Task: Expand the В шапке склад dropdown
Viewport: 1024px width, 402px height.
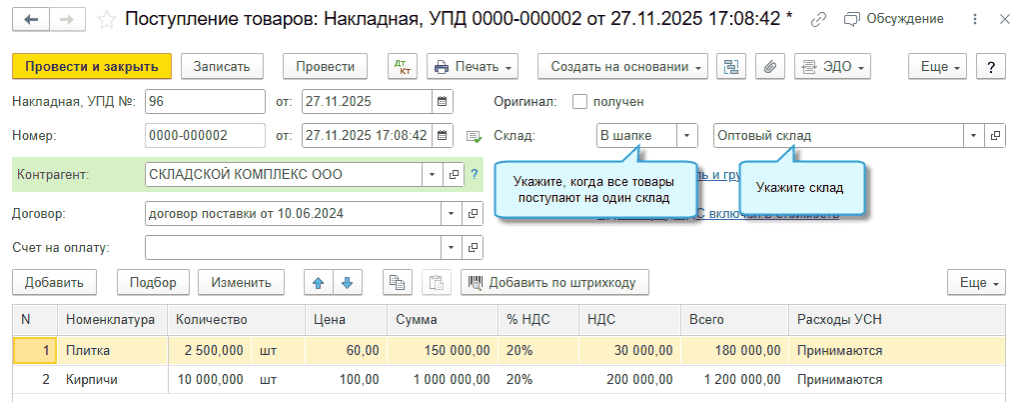Action: point(687,135)
